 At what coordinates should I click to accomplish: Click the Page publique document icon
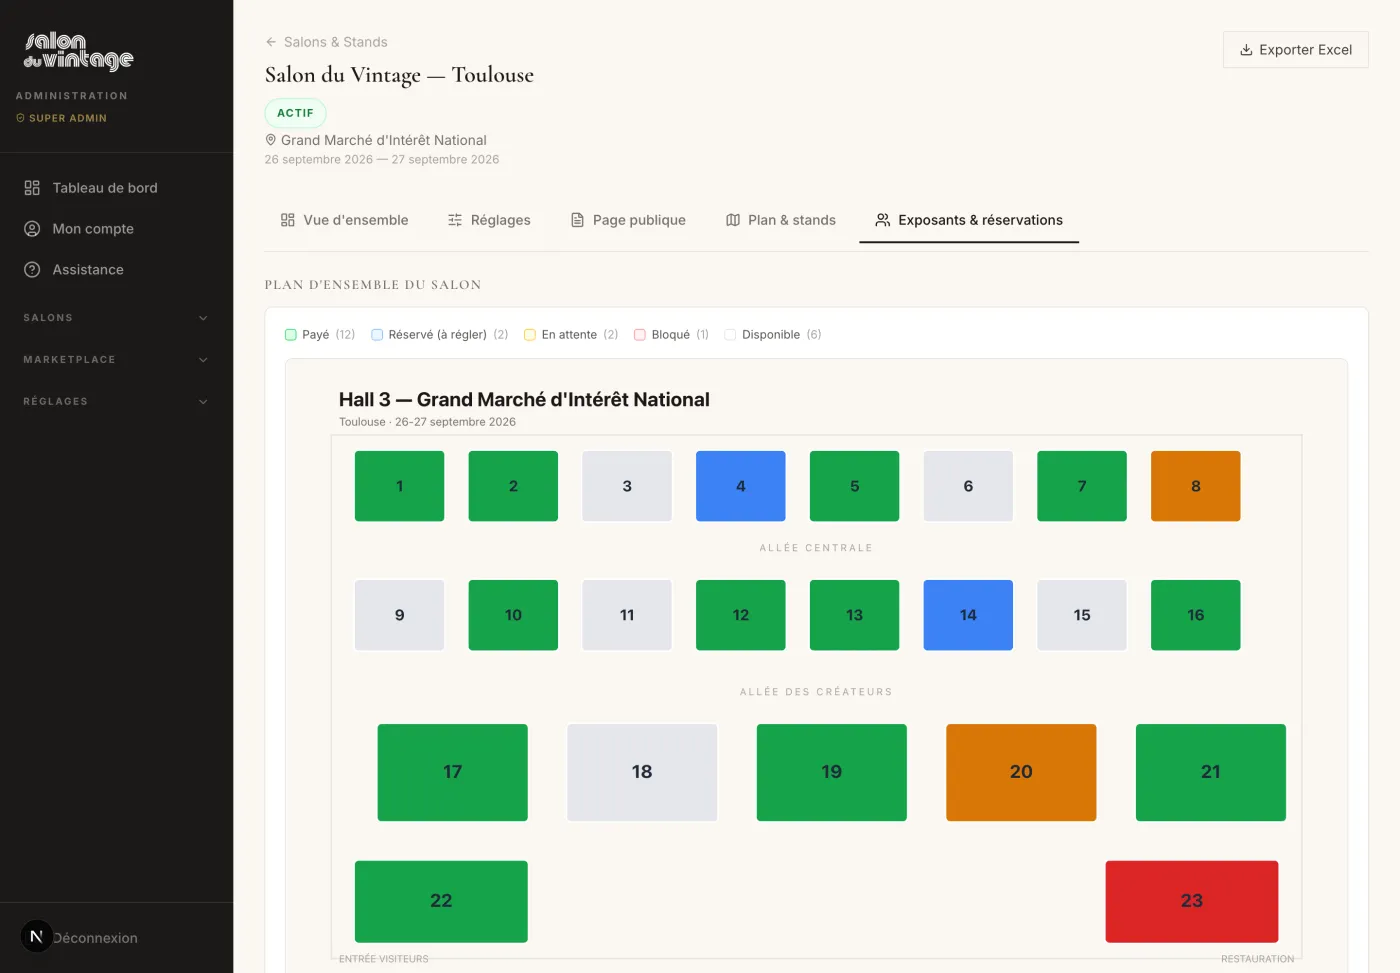tap(577, 220)
